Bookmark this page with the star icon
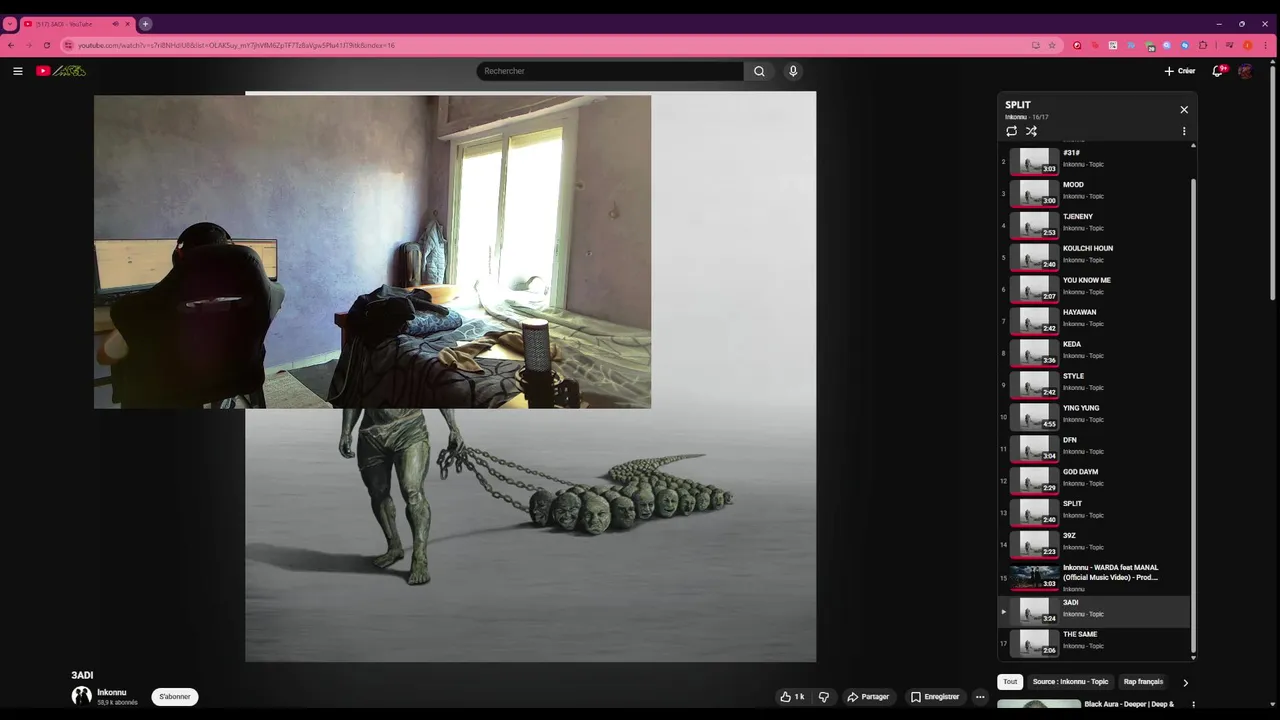1280x720 pixels. click(1052, 45)
